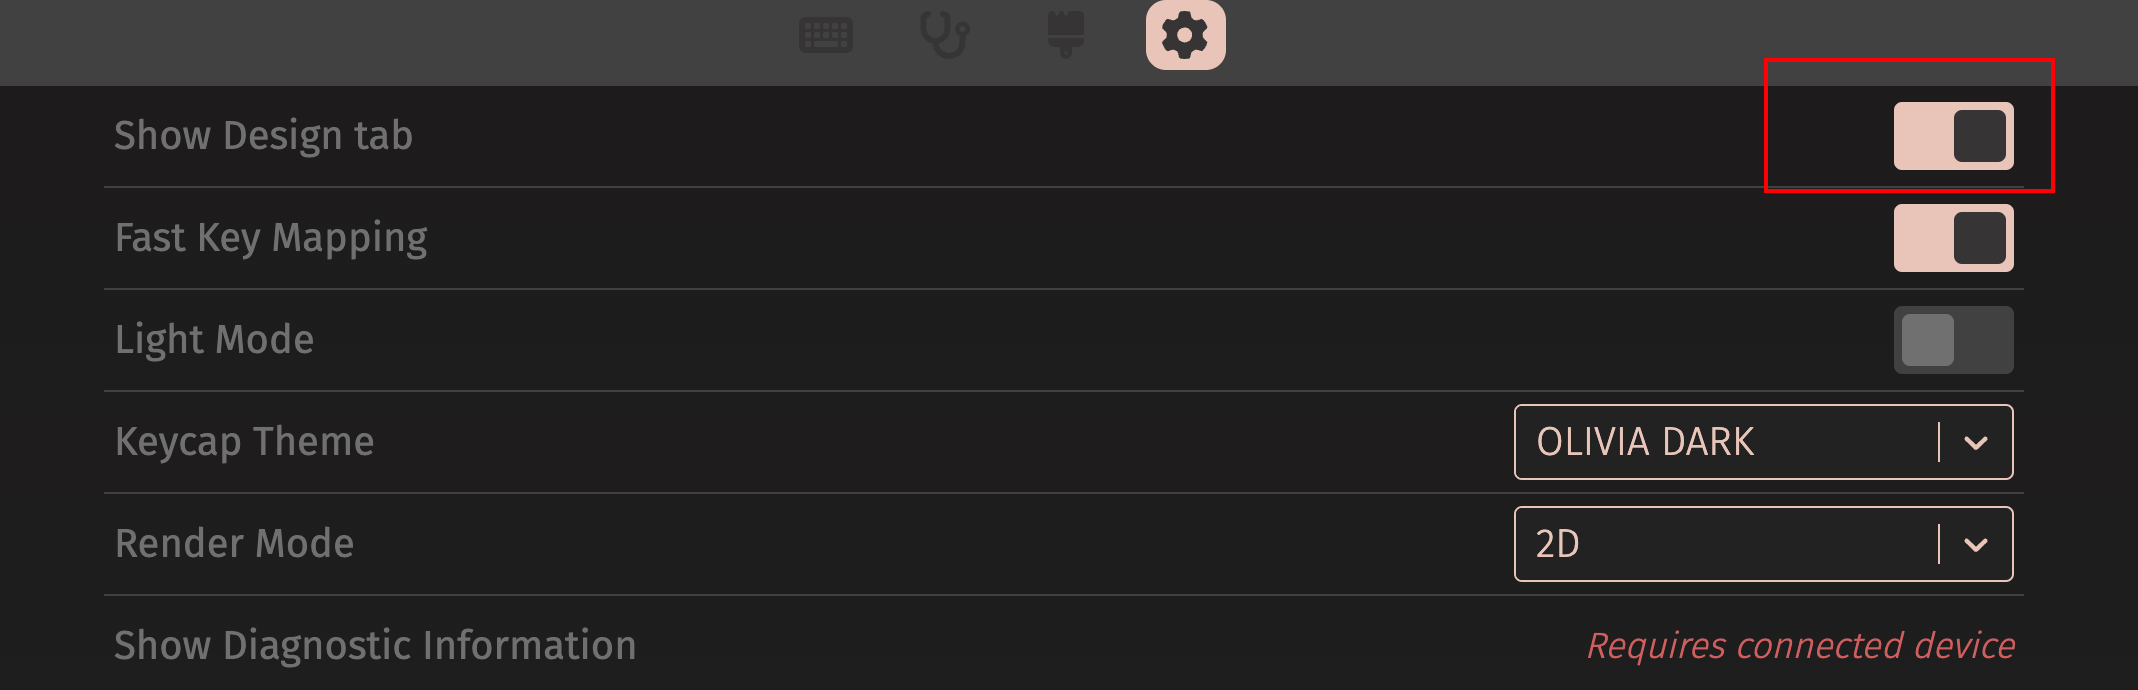Click the 2D selected value text
Viewport: 2138px width, 690px height.
coord(1558,544)
